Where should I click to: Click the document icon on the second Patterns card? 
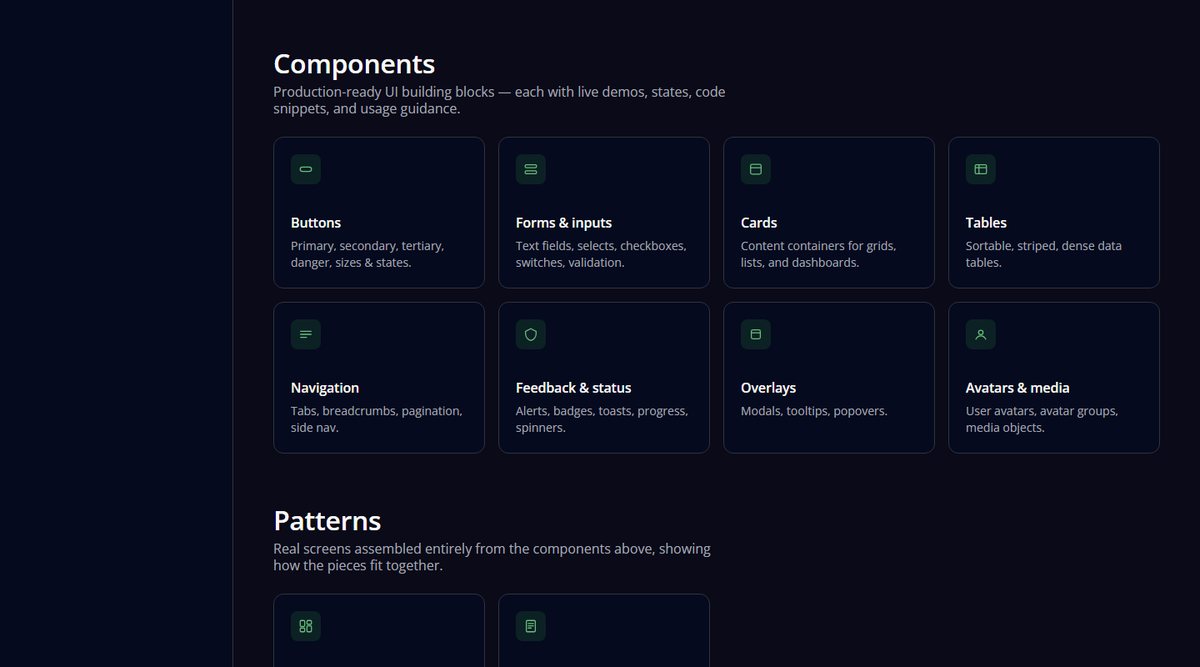coord(531,626)
